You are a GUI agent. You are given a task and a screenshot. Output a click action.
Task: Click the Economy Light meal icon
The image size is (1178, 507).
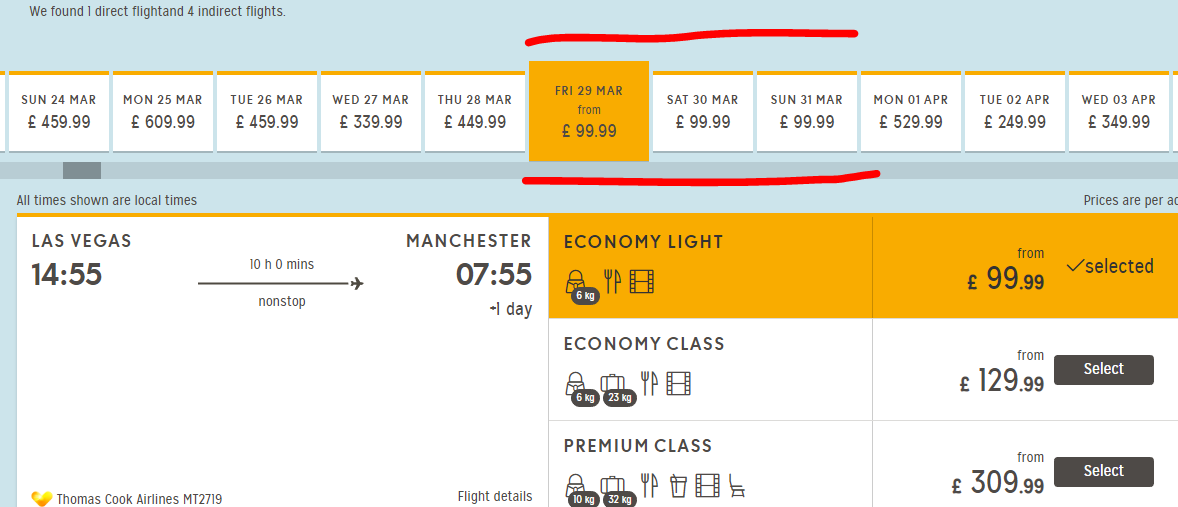tap(612, 282)
